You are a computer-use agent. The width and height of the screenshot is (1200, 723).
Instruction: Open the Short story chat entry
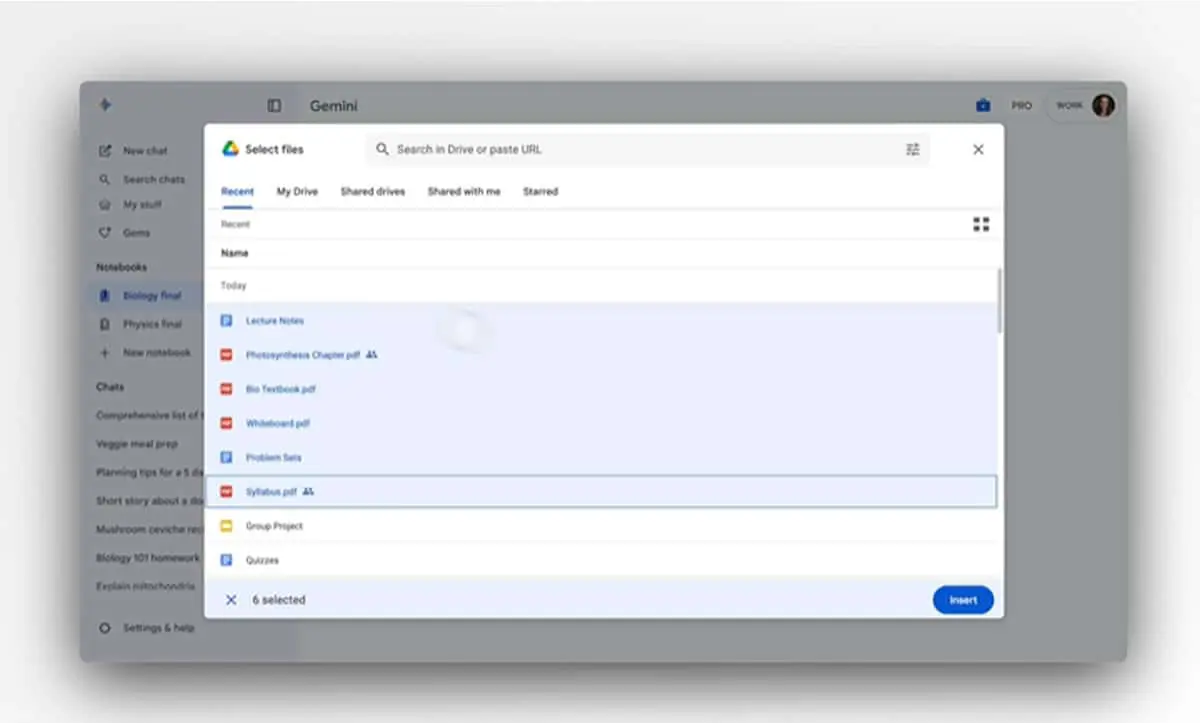coord(148,501)
